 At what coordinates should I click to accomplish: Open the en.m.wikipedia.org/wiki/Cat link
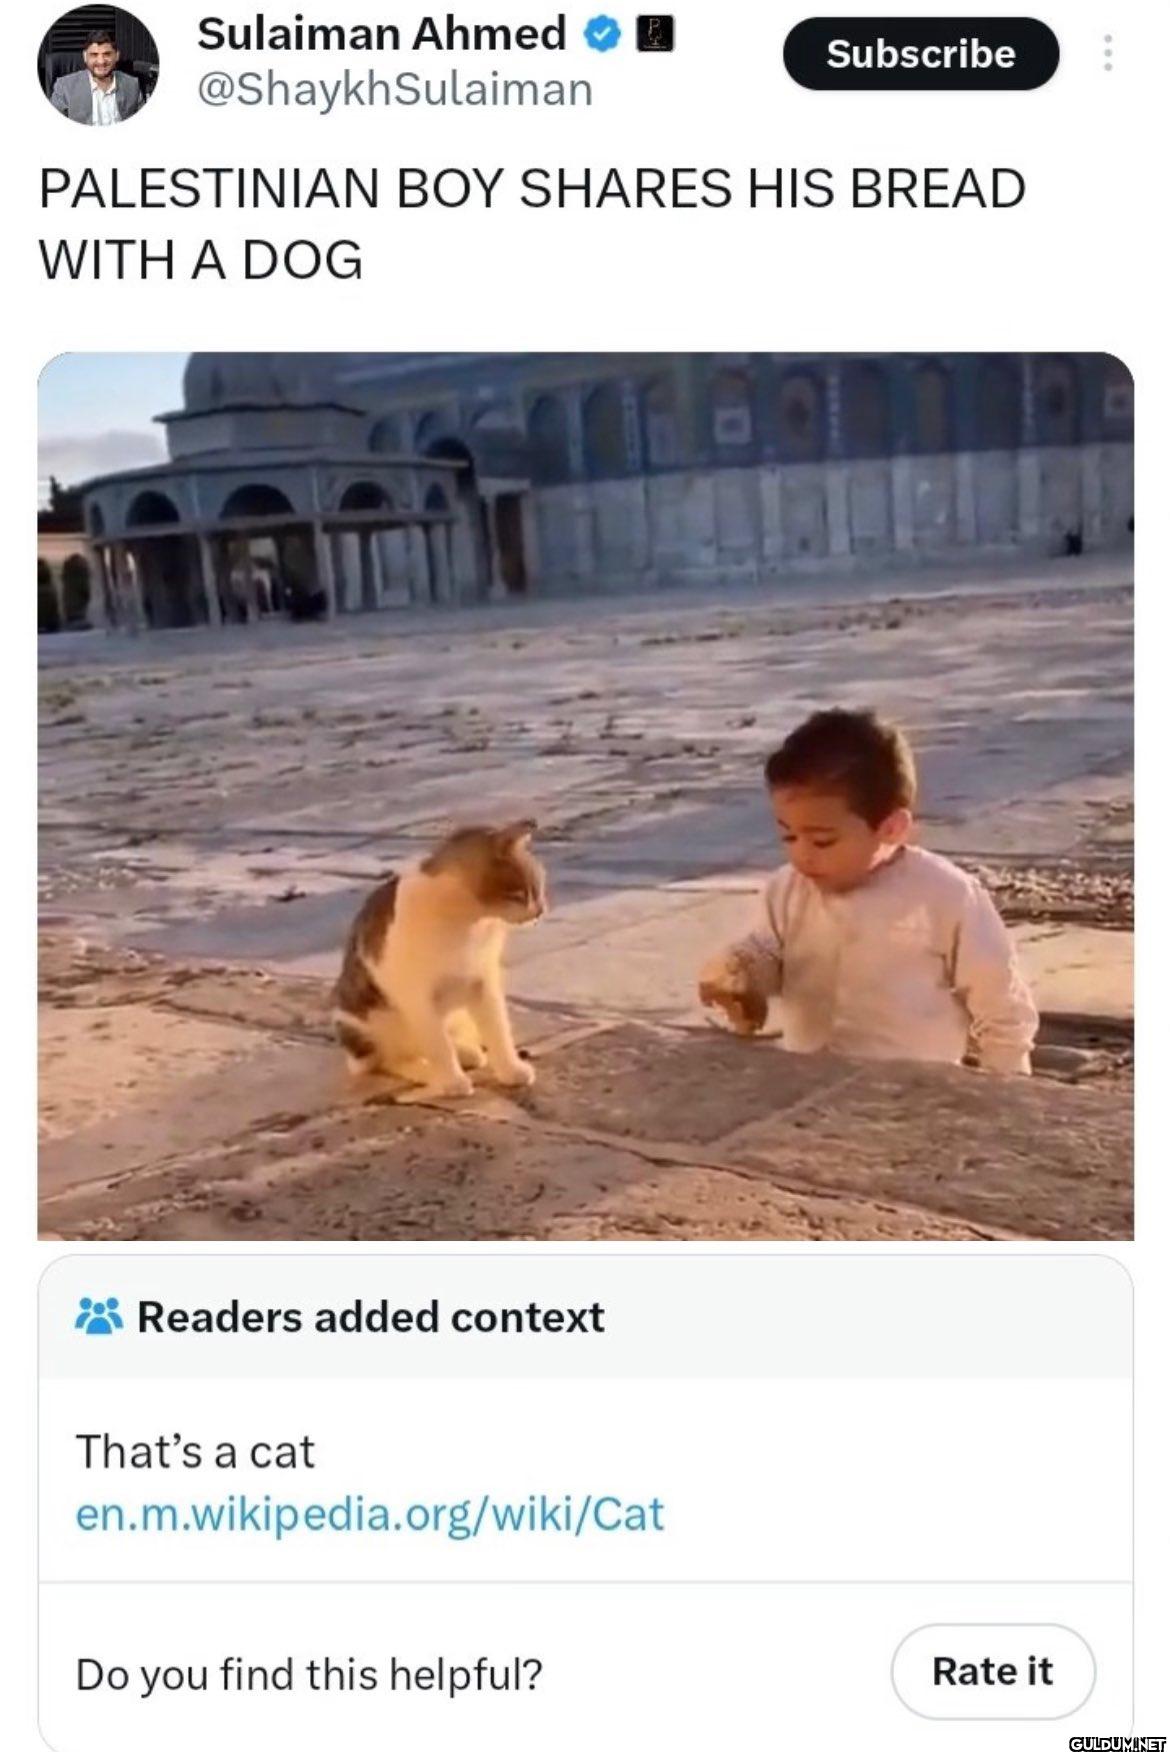[x=369, y=1514]
